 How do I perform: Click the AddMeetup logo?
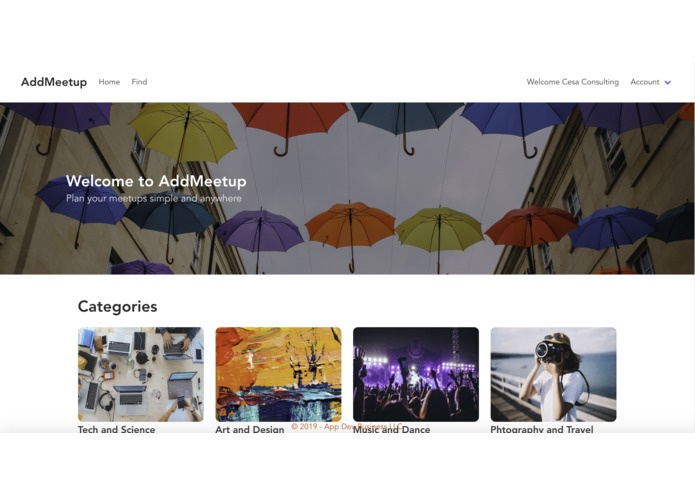click(x=54, y=82)
